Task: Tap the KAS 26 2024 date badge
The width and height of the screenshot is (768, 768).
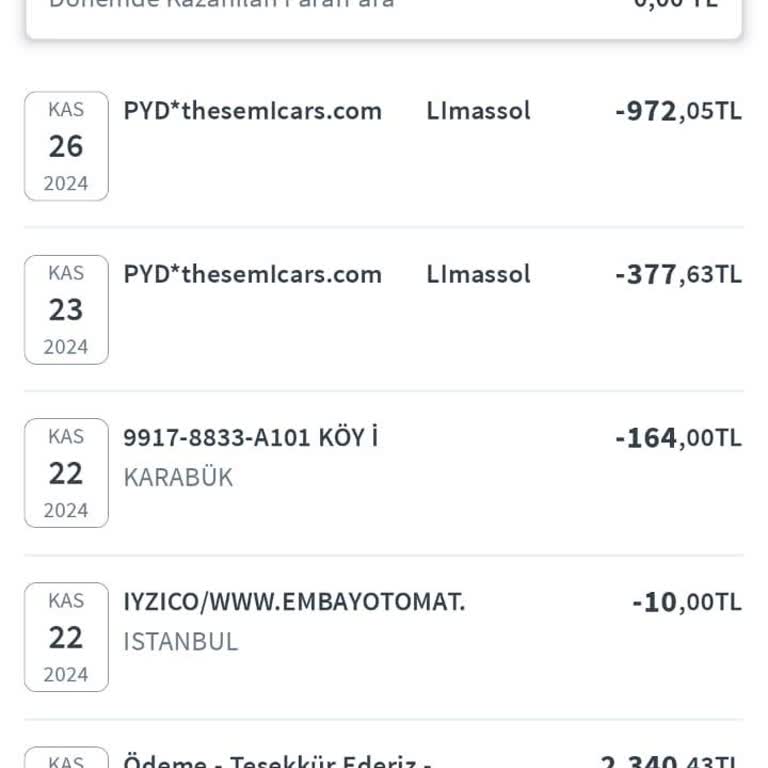Action: (66, 146)
